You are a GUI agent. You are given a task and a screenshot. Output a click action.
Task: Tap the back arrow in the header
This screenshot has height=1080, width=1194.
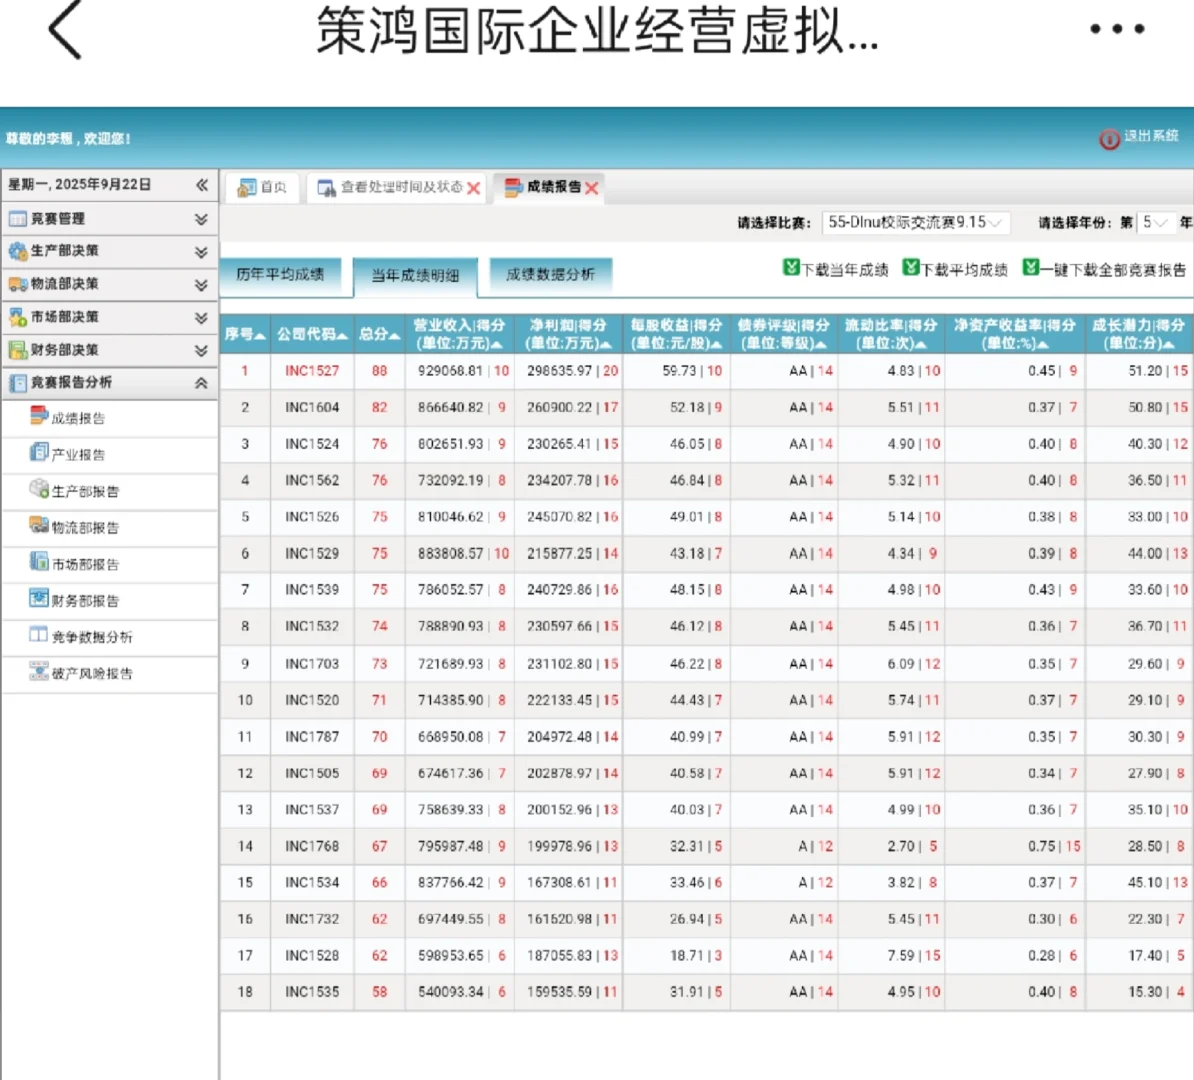[65, 29]
